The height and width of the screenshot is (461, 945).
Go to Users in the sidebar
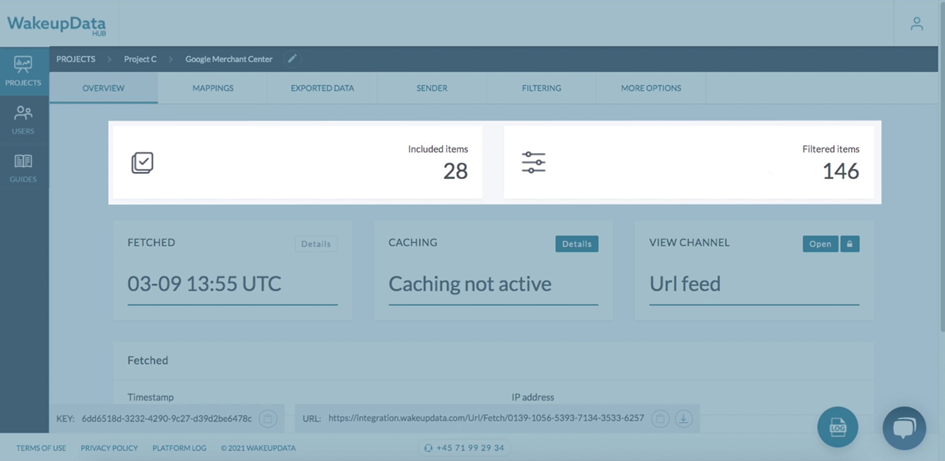[24, 119]
